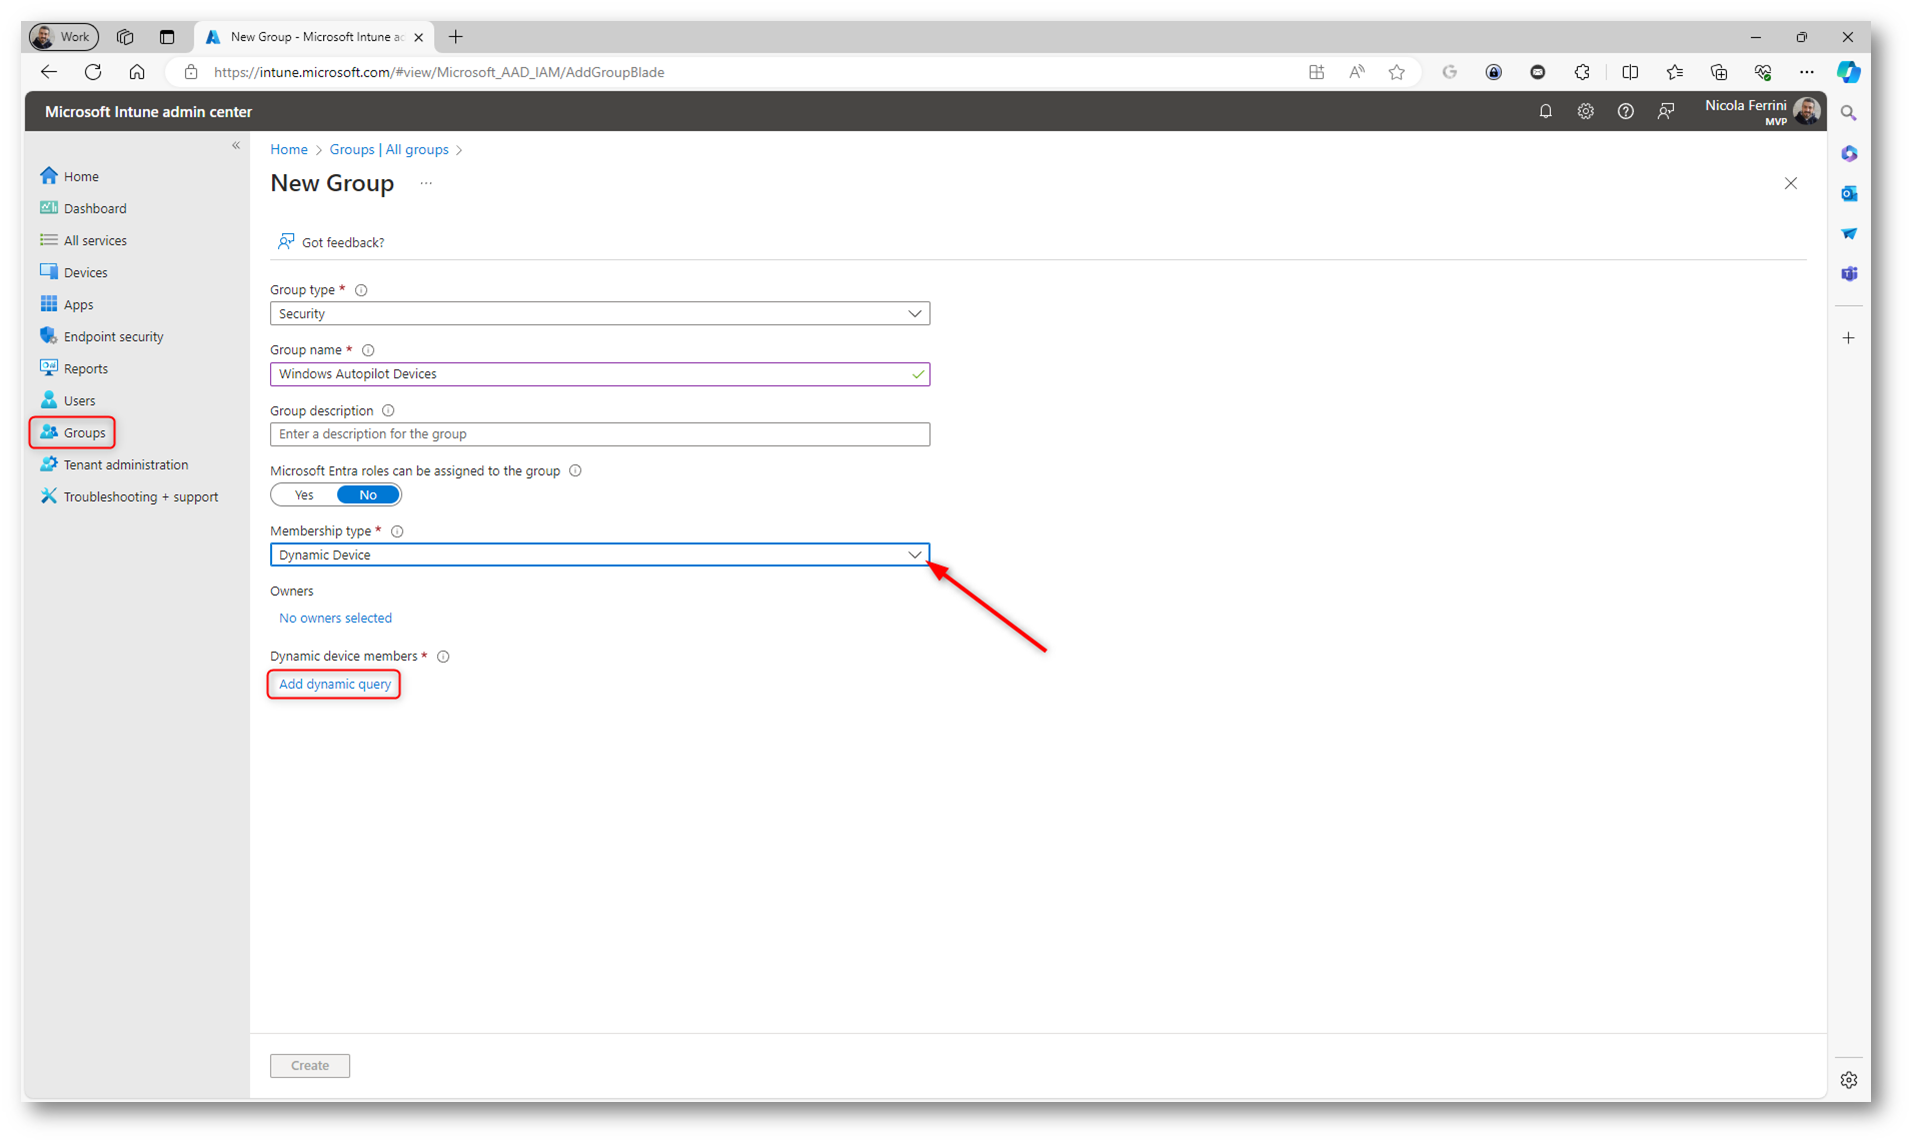Add this page to favorites with the star icon
Viewport: 1913px width, 1144px height.
(1396, 72)
